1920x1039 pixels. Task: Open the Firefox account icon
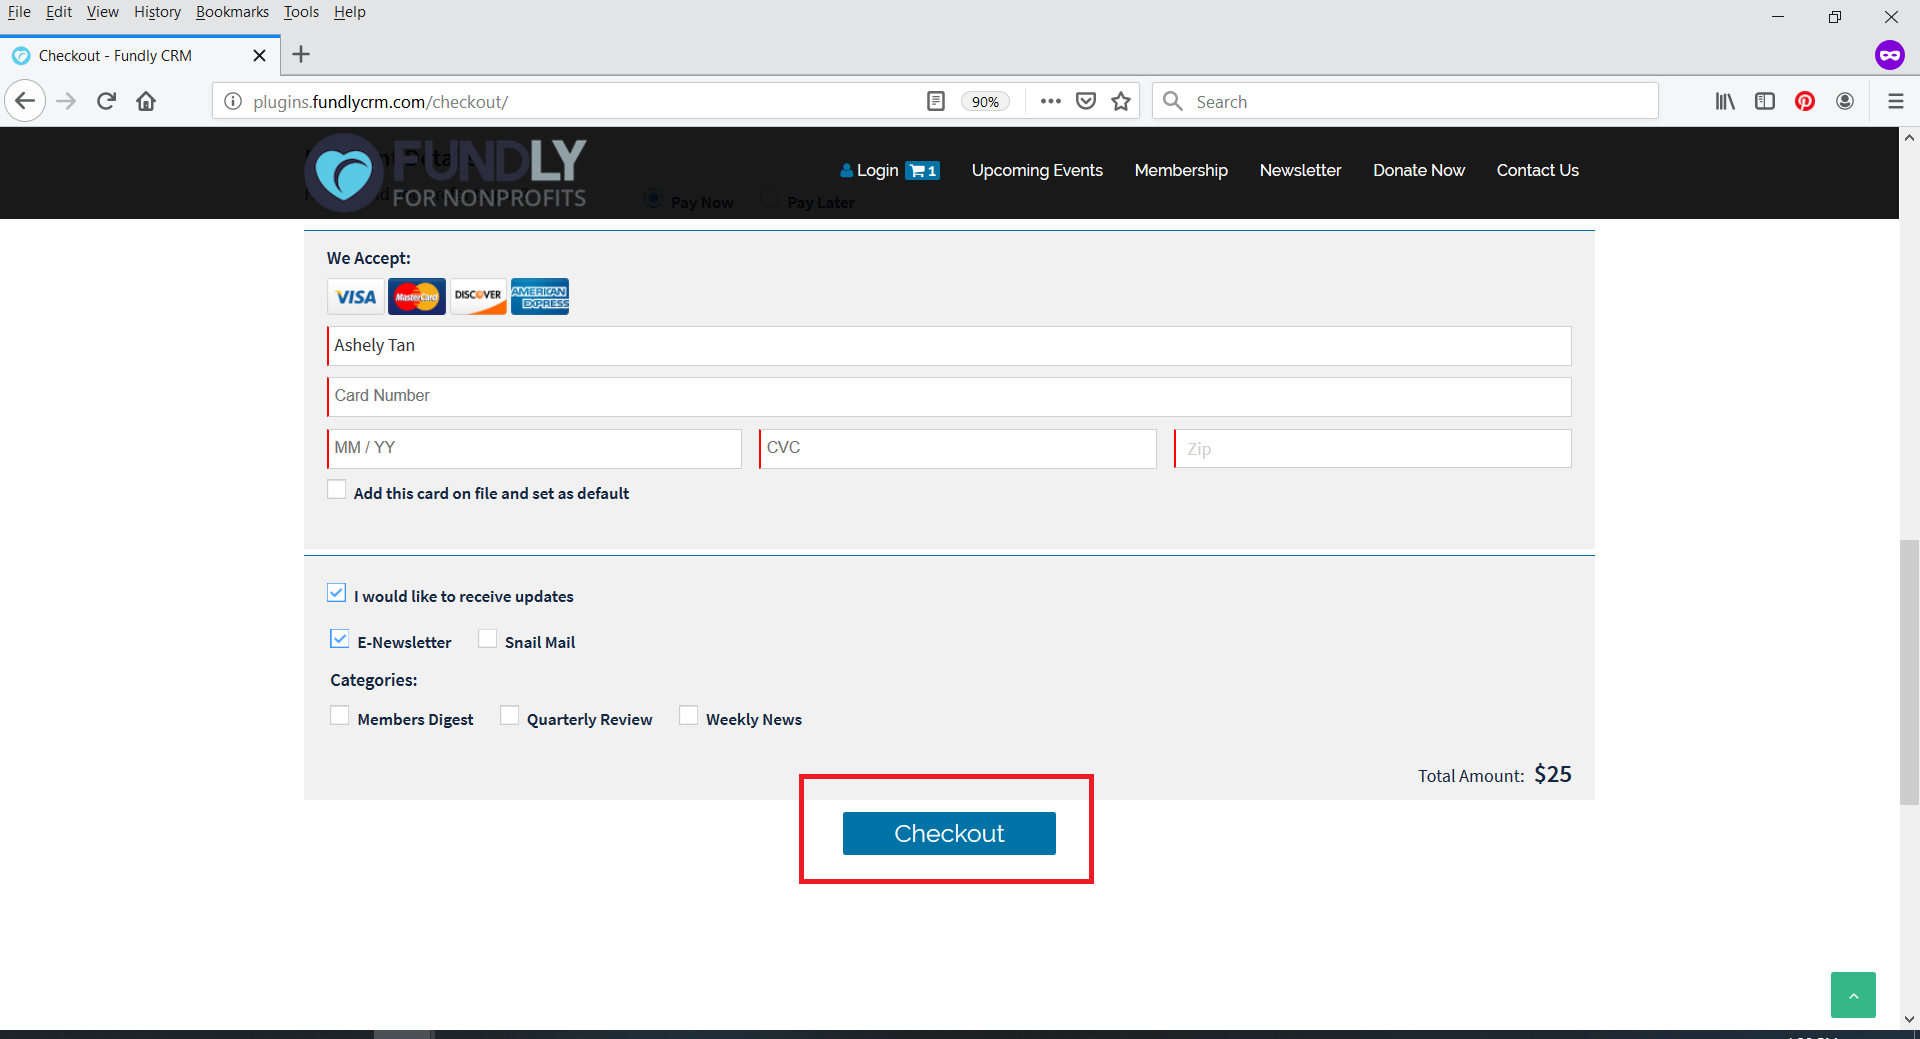pos(1845,101)
